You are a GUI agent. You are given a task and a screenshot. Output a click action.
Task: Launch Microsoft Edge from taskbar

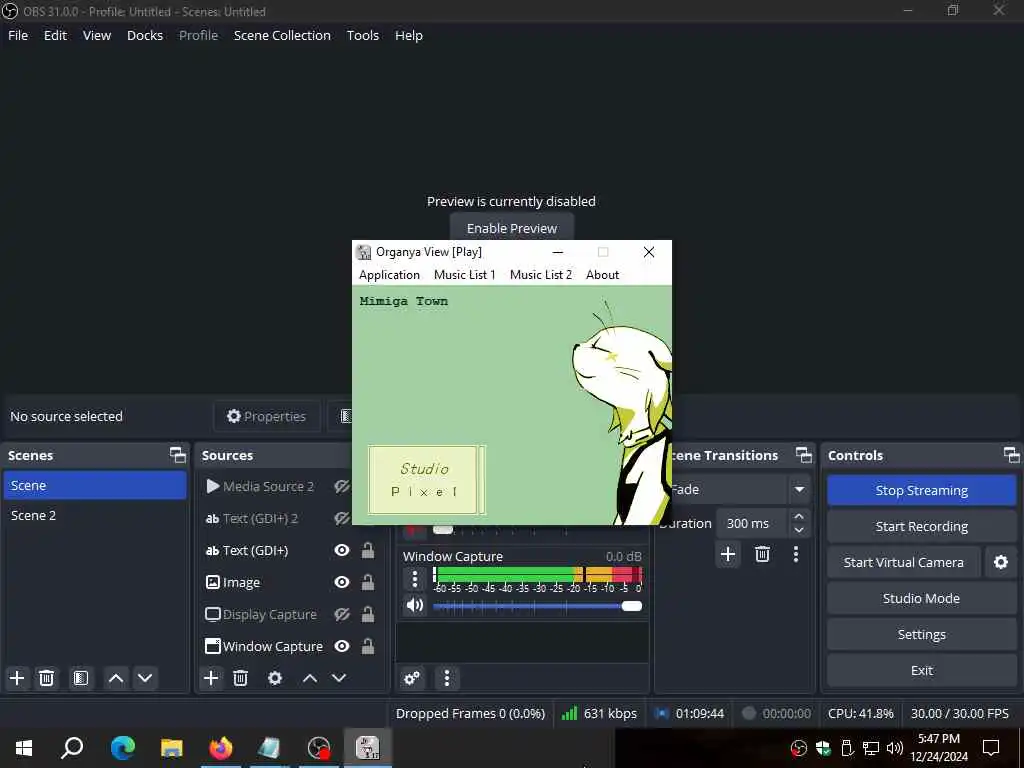[x=122, y=748]
